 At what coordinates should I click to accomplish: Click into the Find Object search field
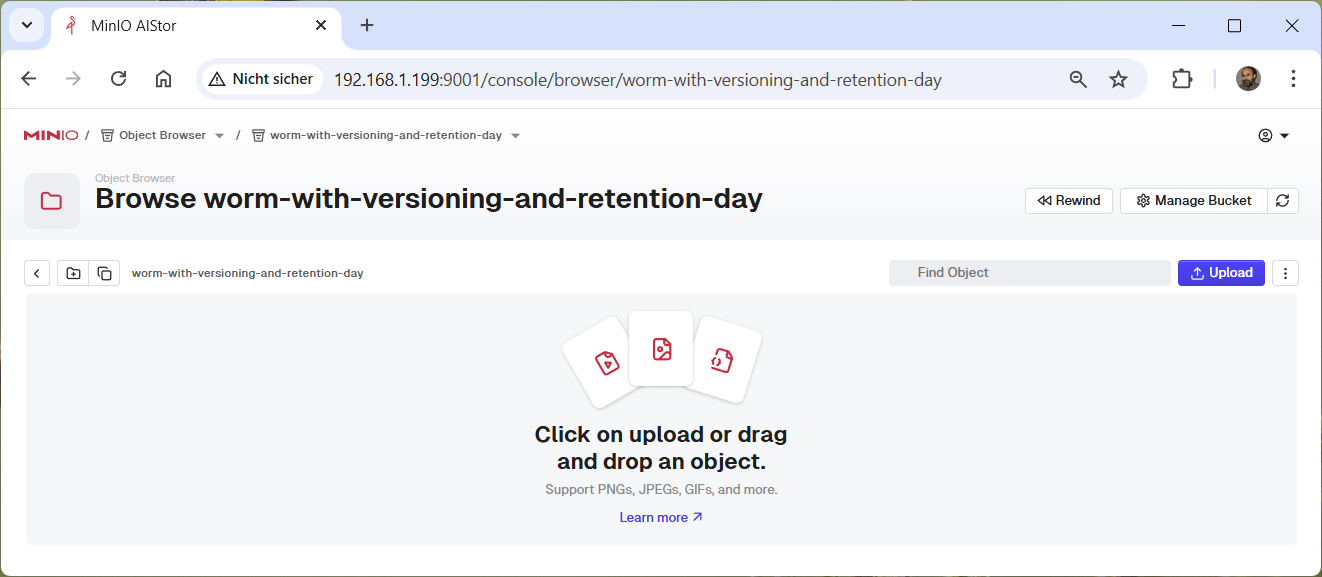click(1029, 273)
